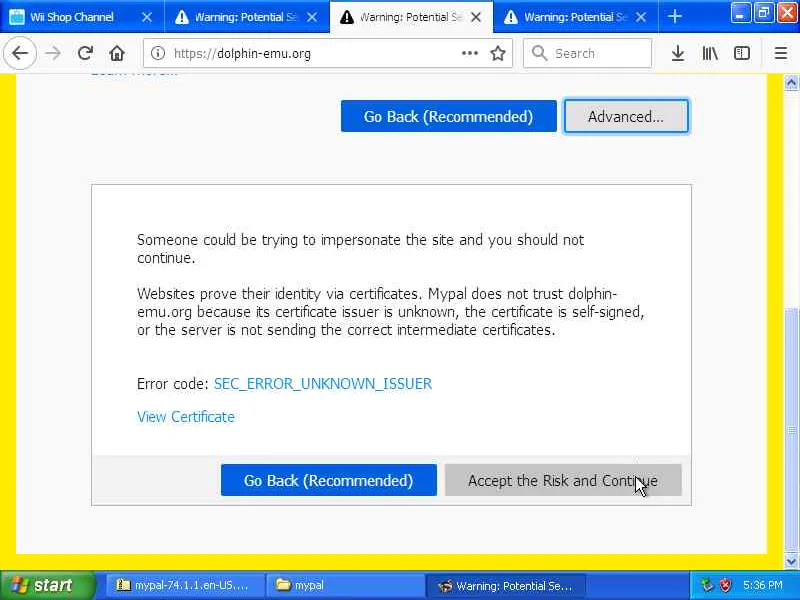Screen dimensions: 800x600
Task: Open the hamburger application menu
Action: point(781,53)
